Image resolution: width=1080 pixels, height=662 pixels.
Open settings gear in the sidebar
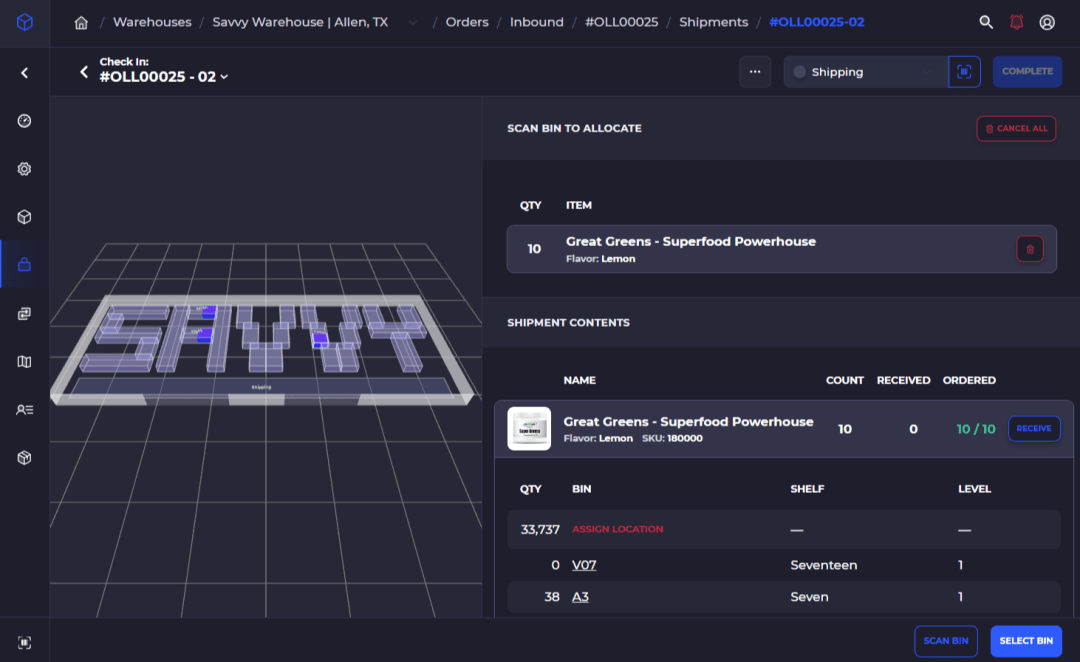coord(25,169)
